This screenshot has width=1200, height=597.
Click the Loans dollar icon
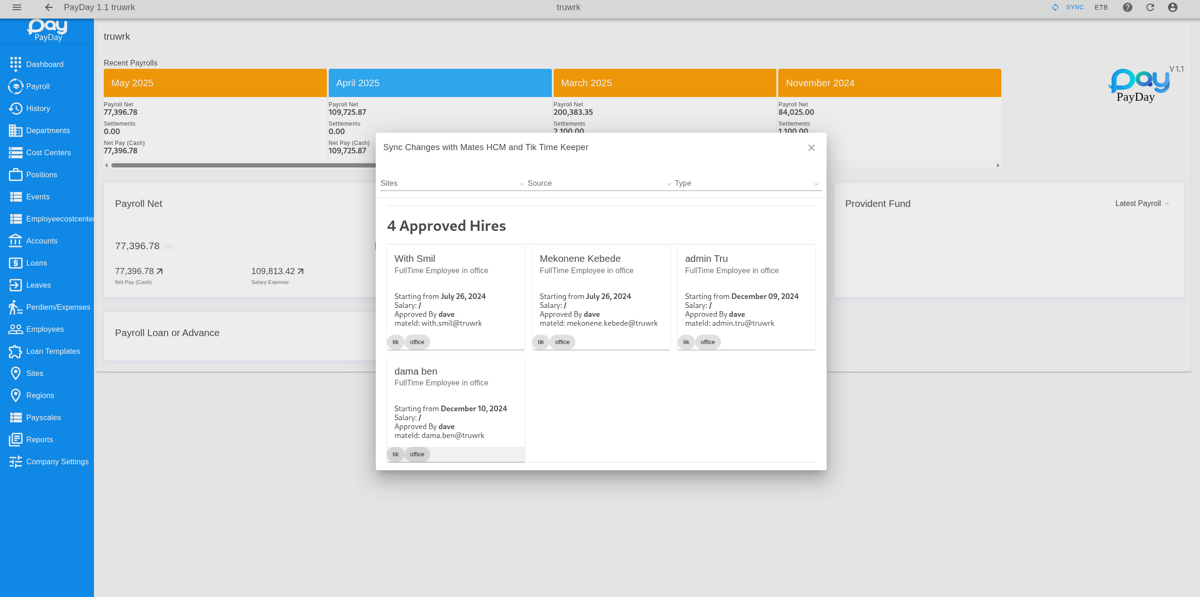click(15, 263)
